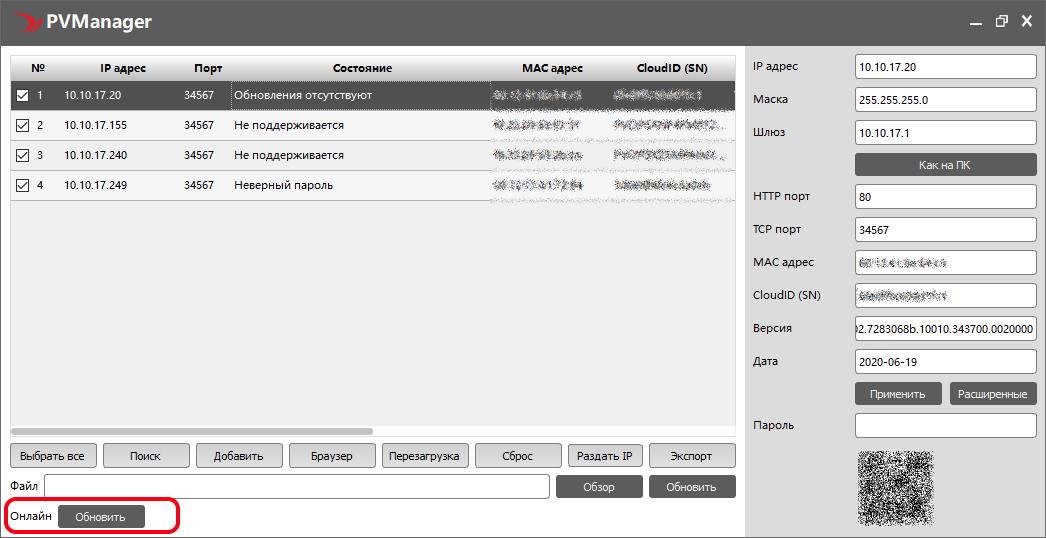1046x538 pixels.
Task: Click status Обновления отсутствуют
Action: coord(303,95)
